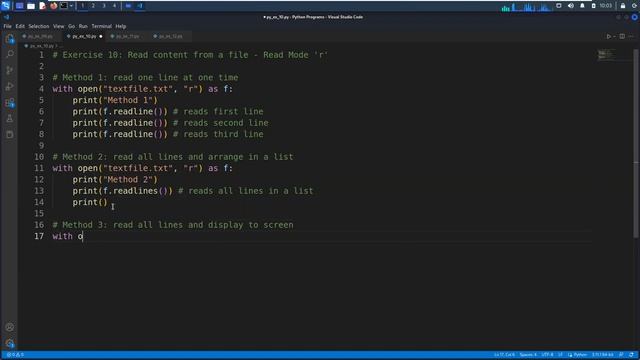640x360 pixels.
Task: Open the activity bar icon below Testing
Action: point(9,134)
